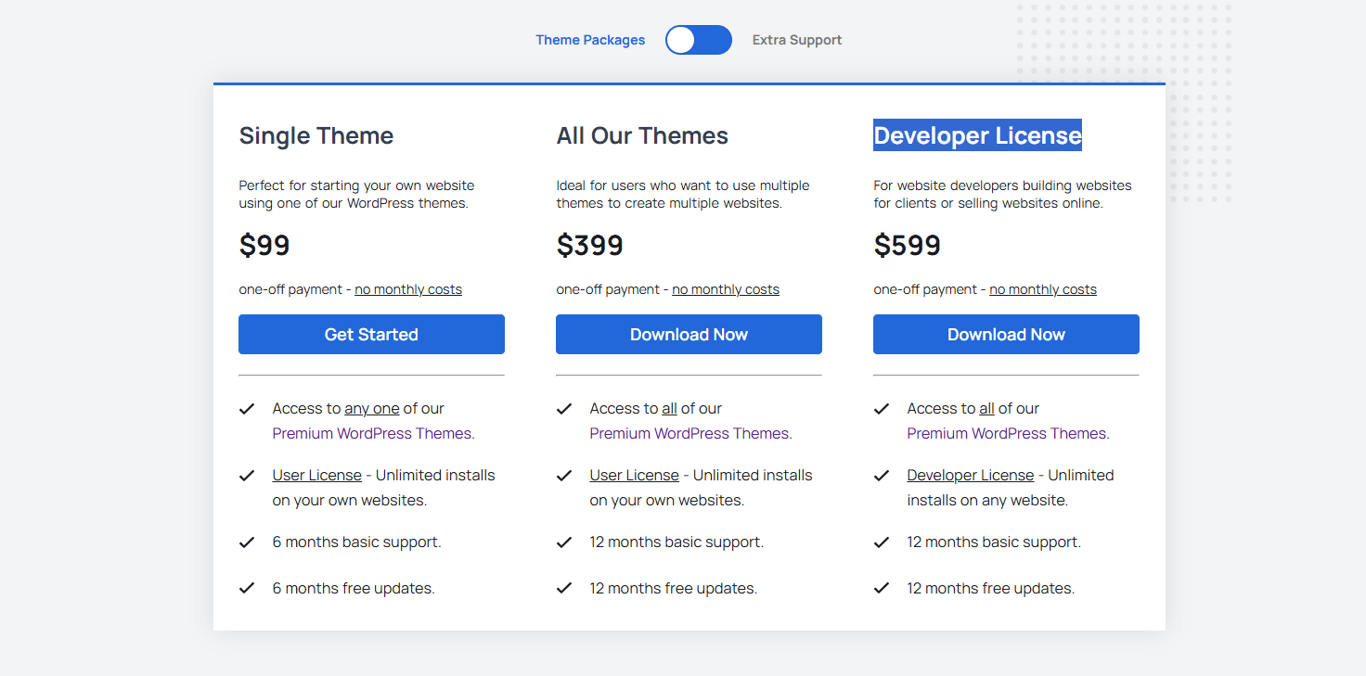Click 'no monthly costs' under $599
The width and height of the screenshot is (1366, 676).
[1043, 289]
